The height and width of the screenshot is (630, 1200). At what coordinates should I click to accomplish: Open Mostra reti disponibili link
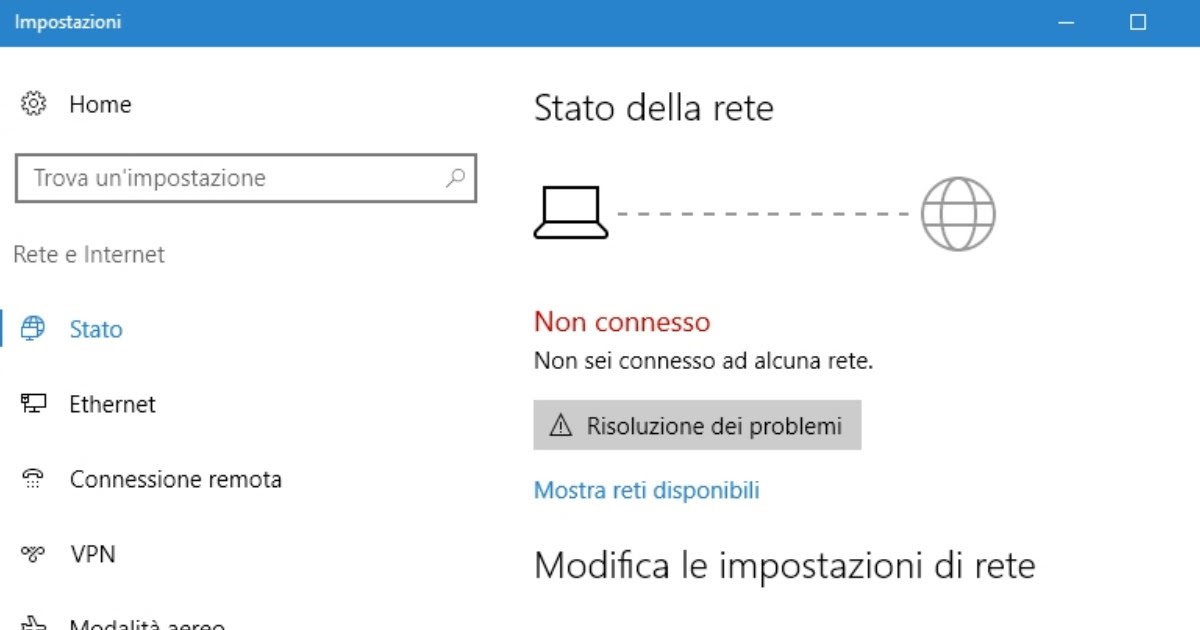[x=647, y=490]
